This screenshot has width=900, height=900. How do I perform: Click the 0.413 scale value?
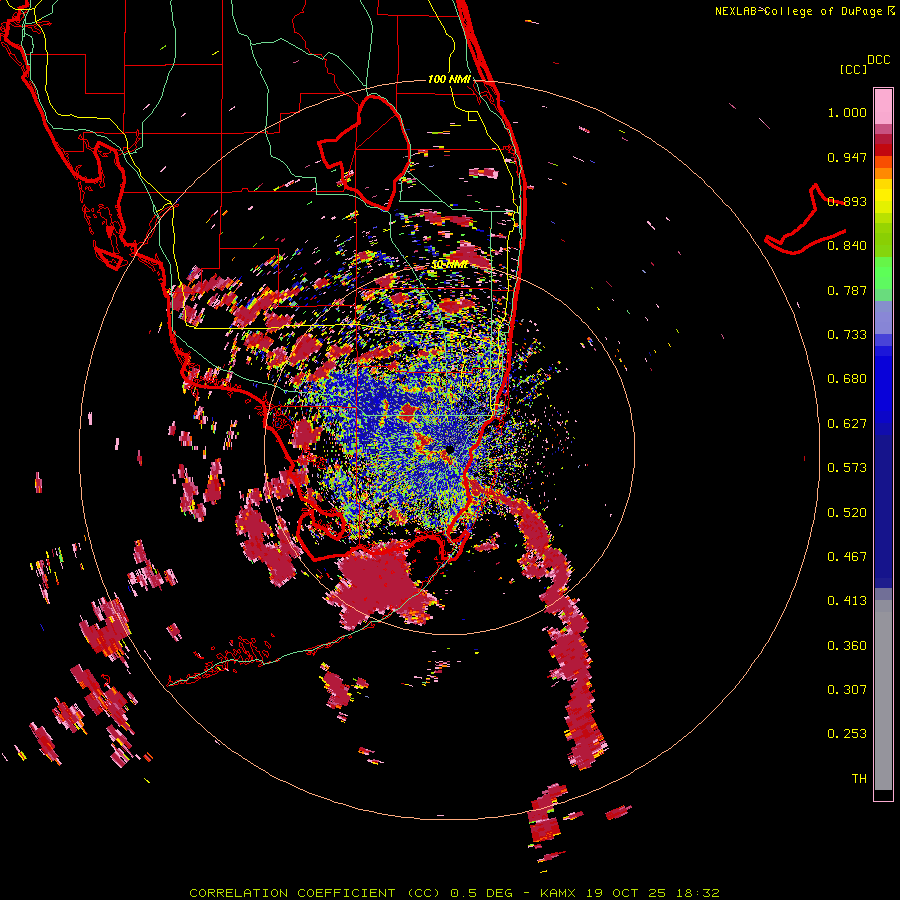click(x=847, y=601)
